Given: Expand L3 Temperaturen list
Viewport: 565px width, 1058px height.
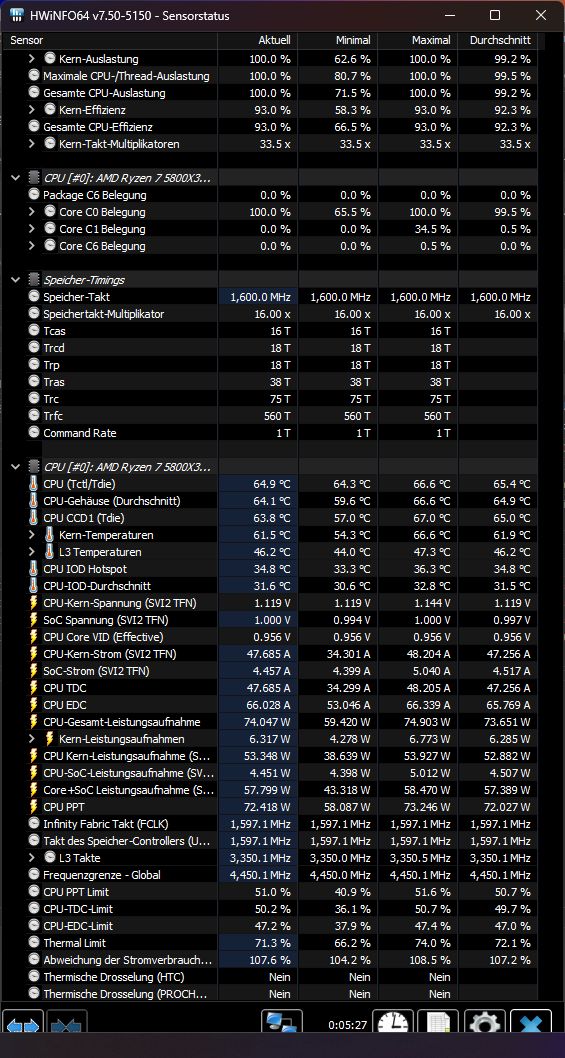Looking at the screenshot, I should [32, 551].
